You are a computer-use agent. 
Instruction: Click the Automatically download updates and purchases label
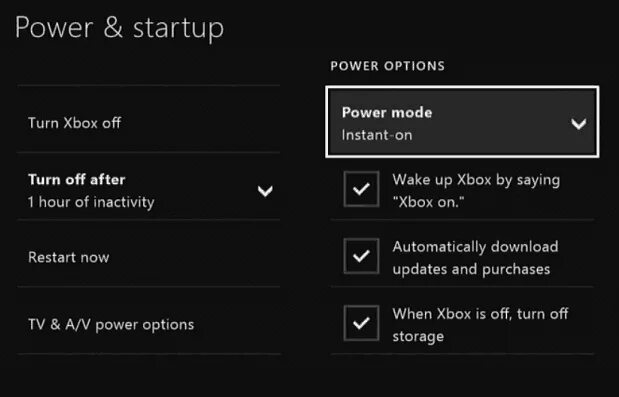(x=475, y=258)
